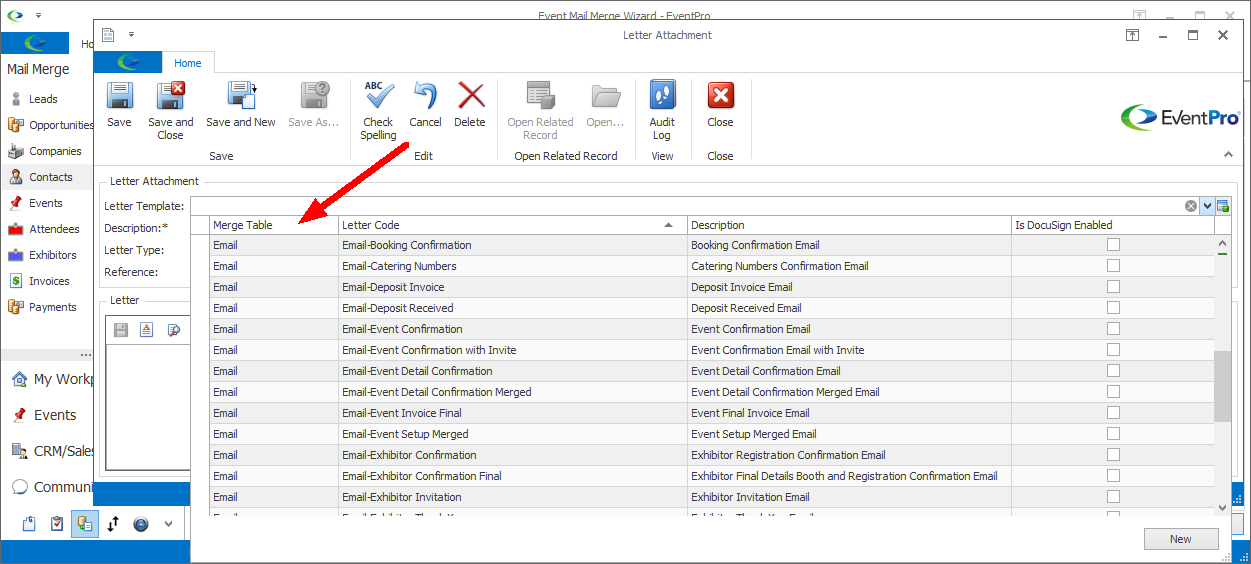1251x564 pixels.
Task: Tick DocuSign checkbox for Email-Booking Confirmation
Action: 1113,245
